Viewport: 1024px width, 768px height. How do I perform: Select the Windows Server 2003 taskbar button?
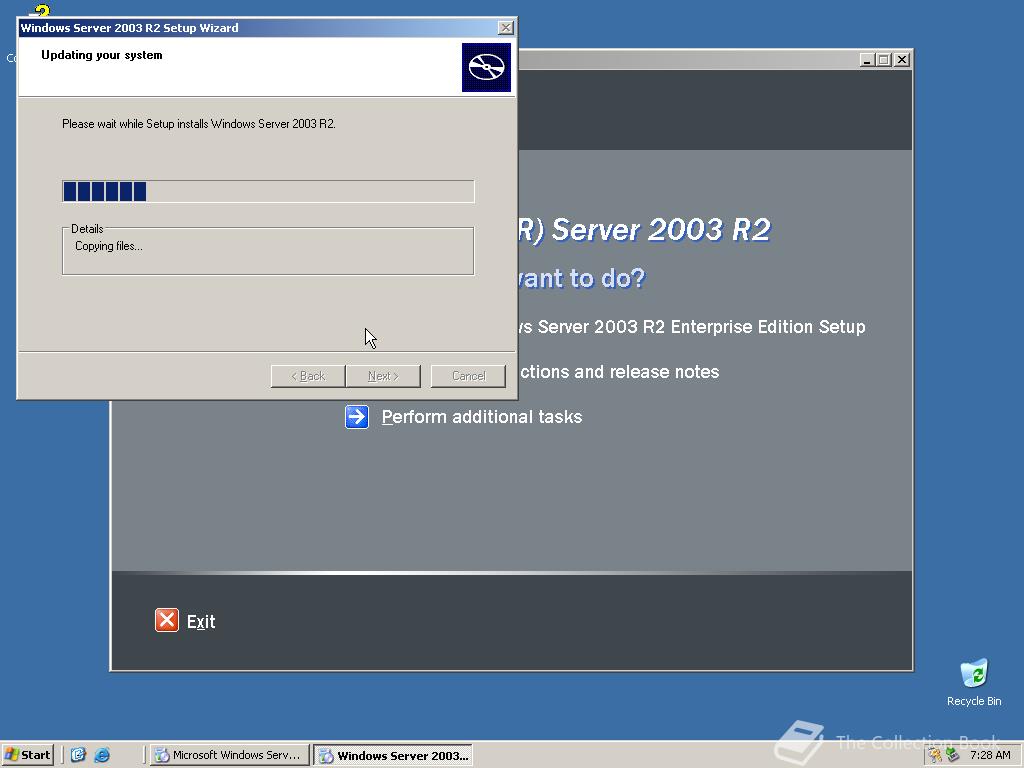pyautogui.click(x=393, y=755)
